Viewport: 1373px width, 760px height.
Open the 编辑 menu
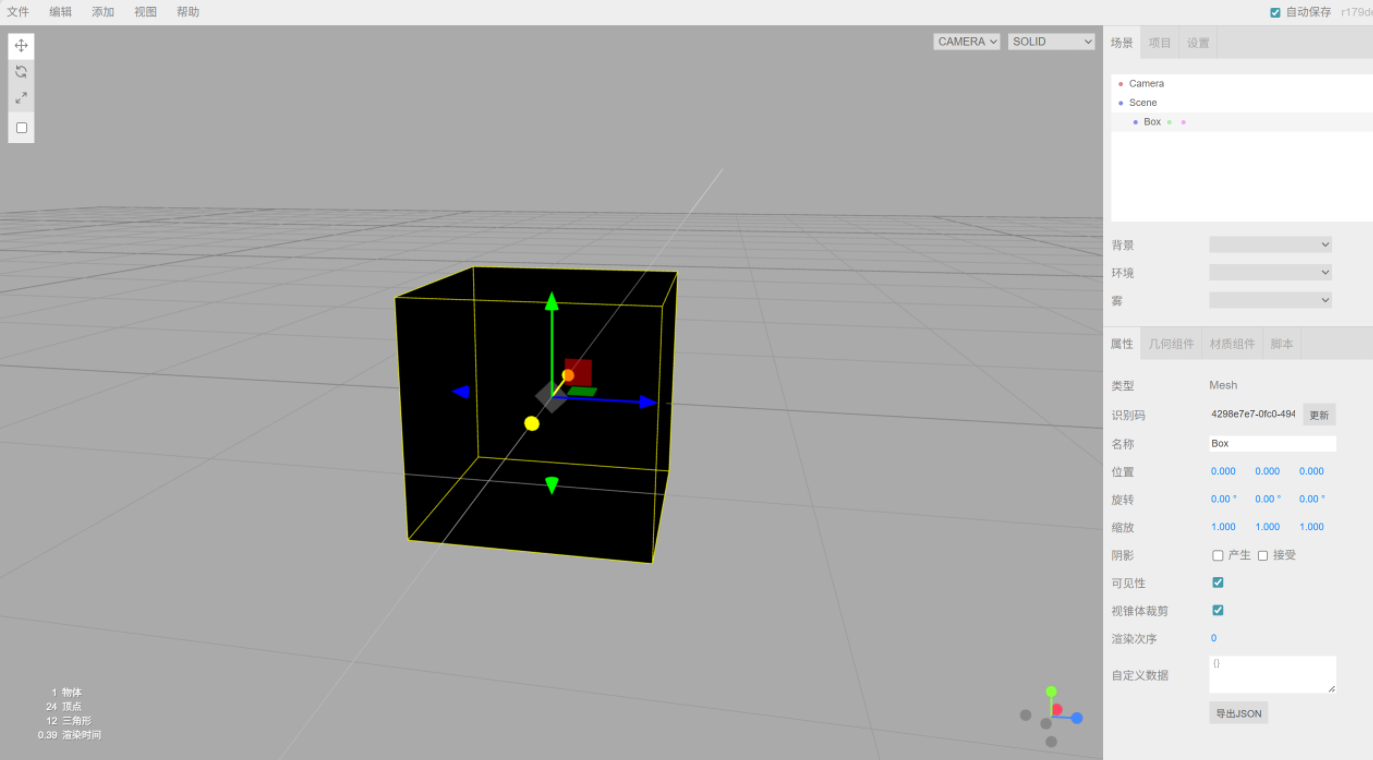(x=61, y=12)
